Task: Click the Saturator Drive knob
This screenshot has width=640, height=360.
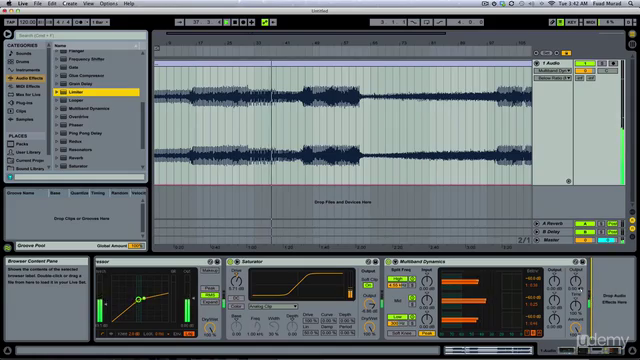Action: pos(236,281)
